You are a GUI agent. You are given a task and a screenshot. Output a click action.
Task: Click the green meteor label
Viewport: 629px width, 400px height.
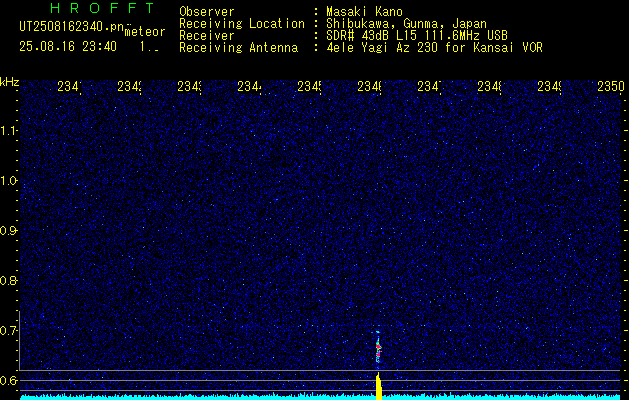(145, 31)
